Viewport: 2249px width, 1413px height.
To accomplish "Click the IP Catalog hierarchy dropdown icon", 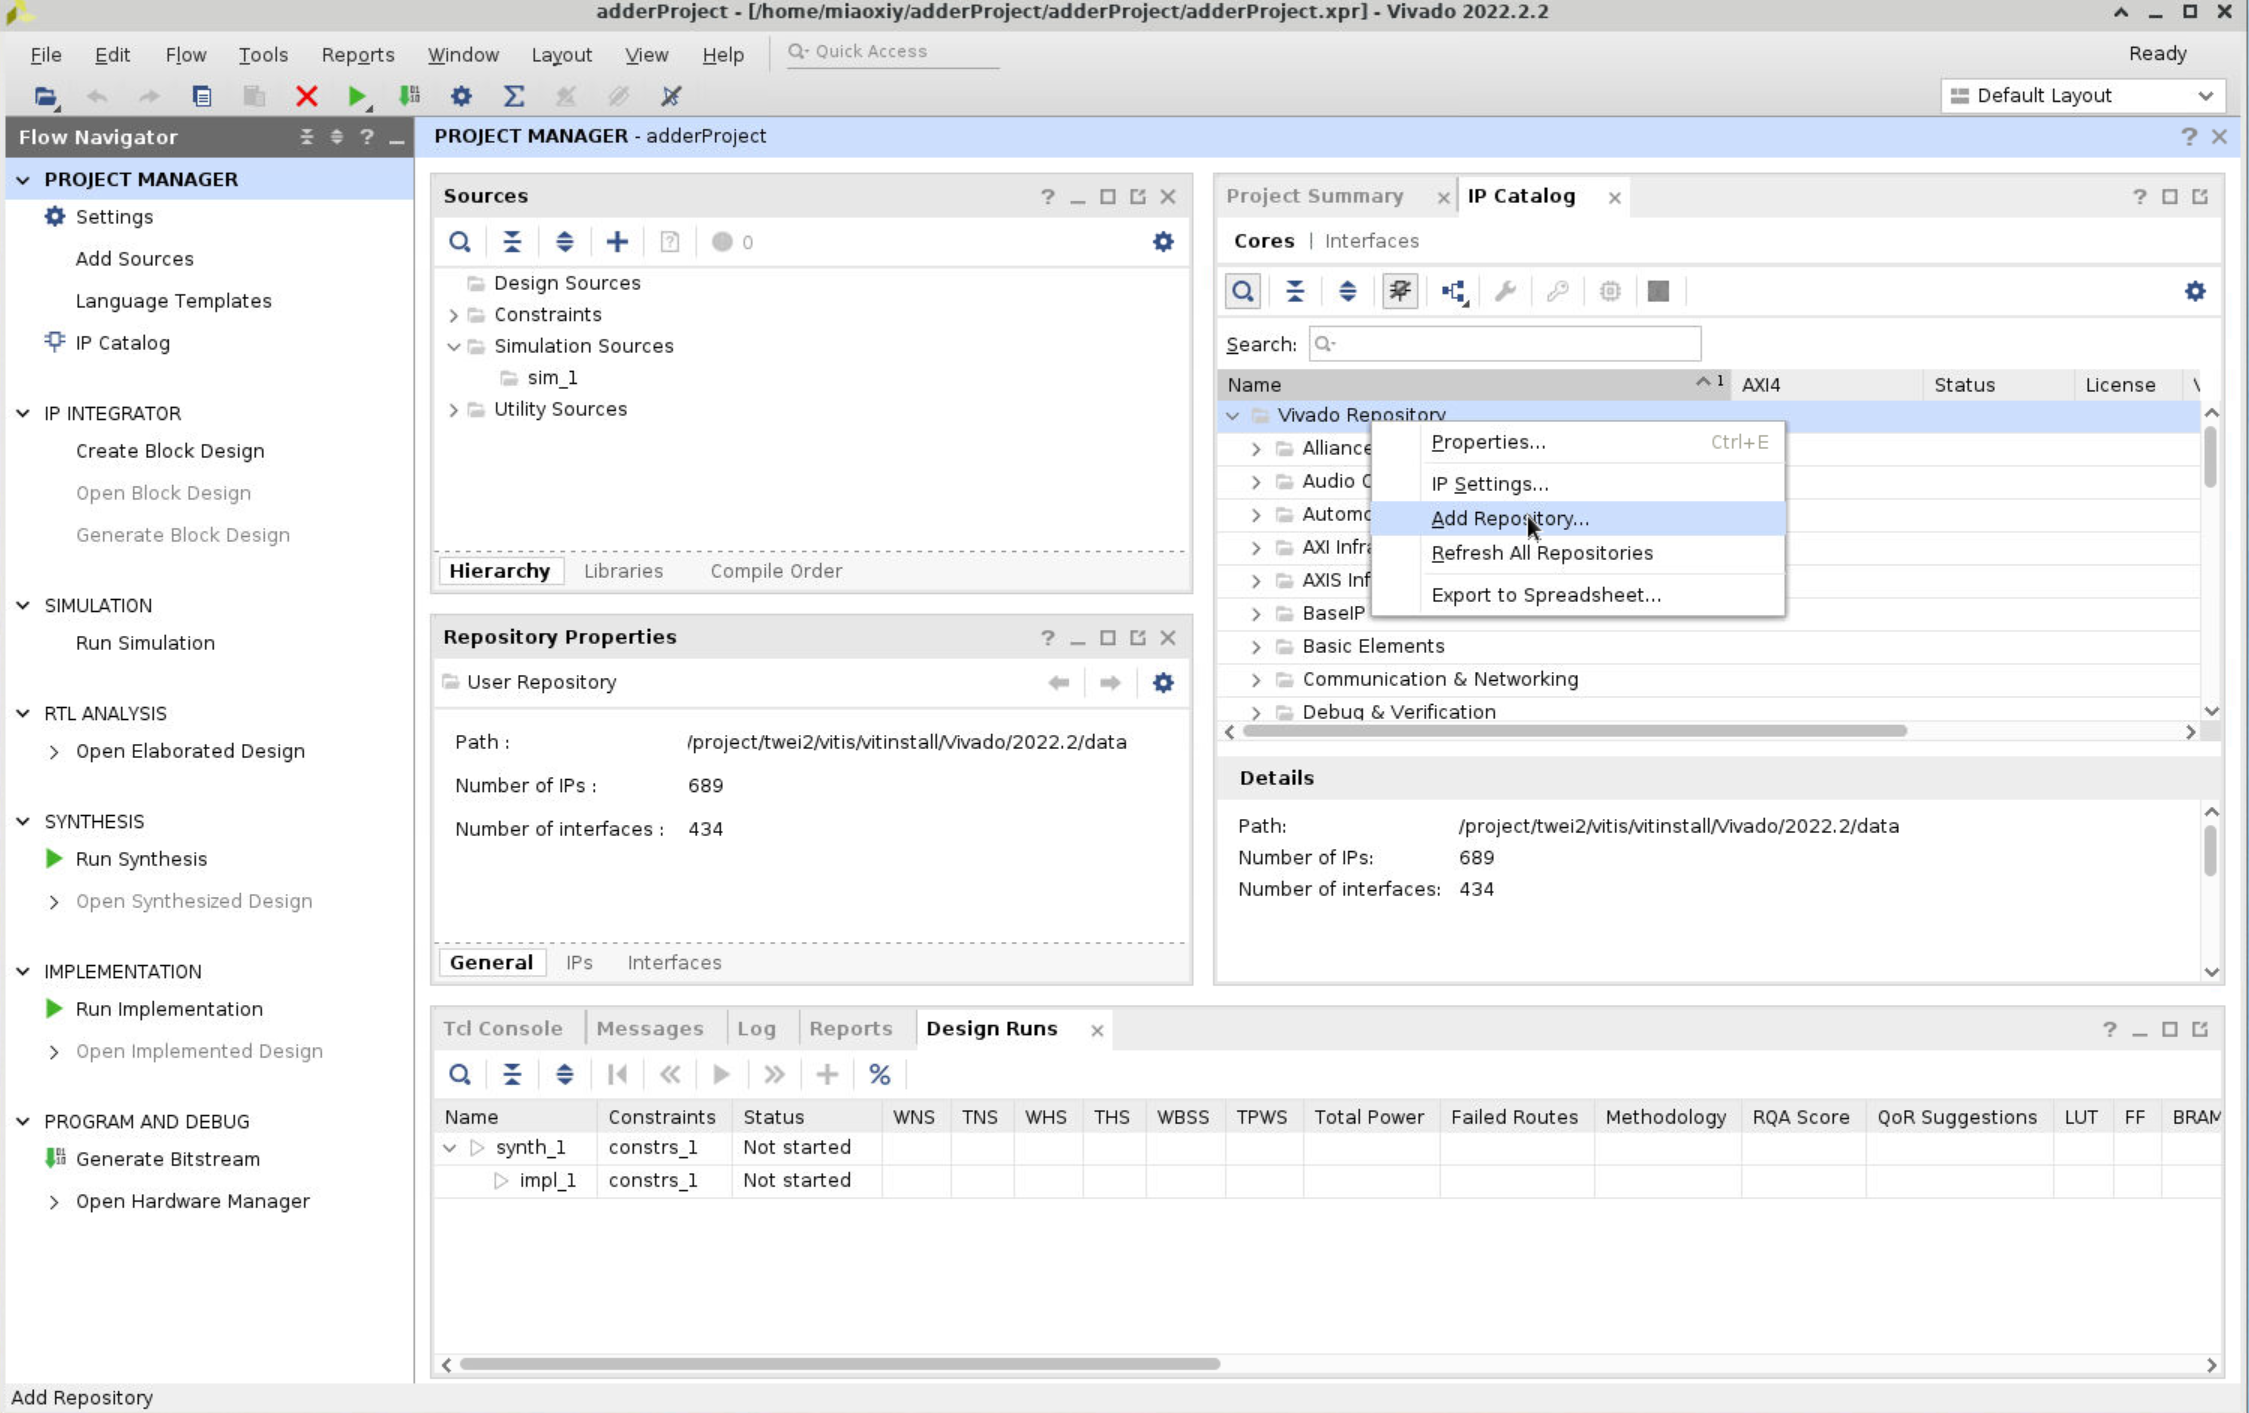I will tap(1454, 292).
